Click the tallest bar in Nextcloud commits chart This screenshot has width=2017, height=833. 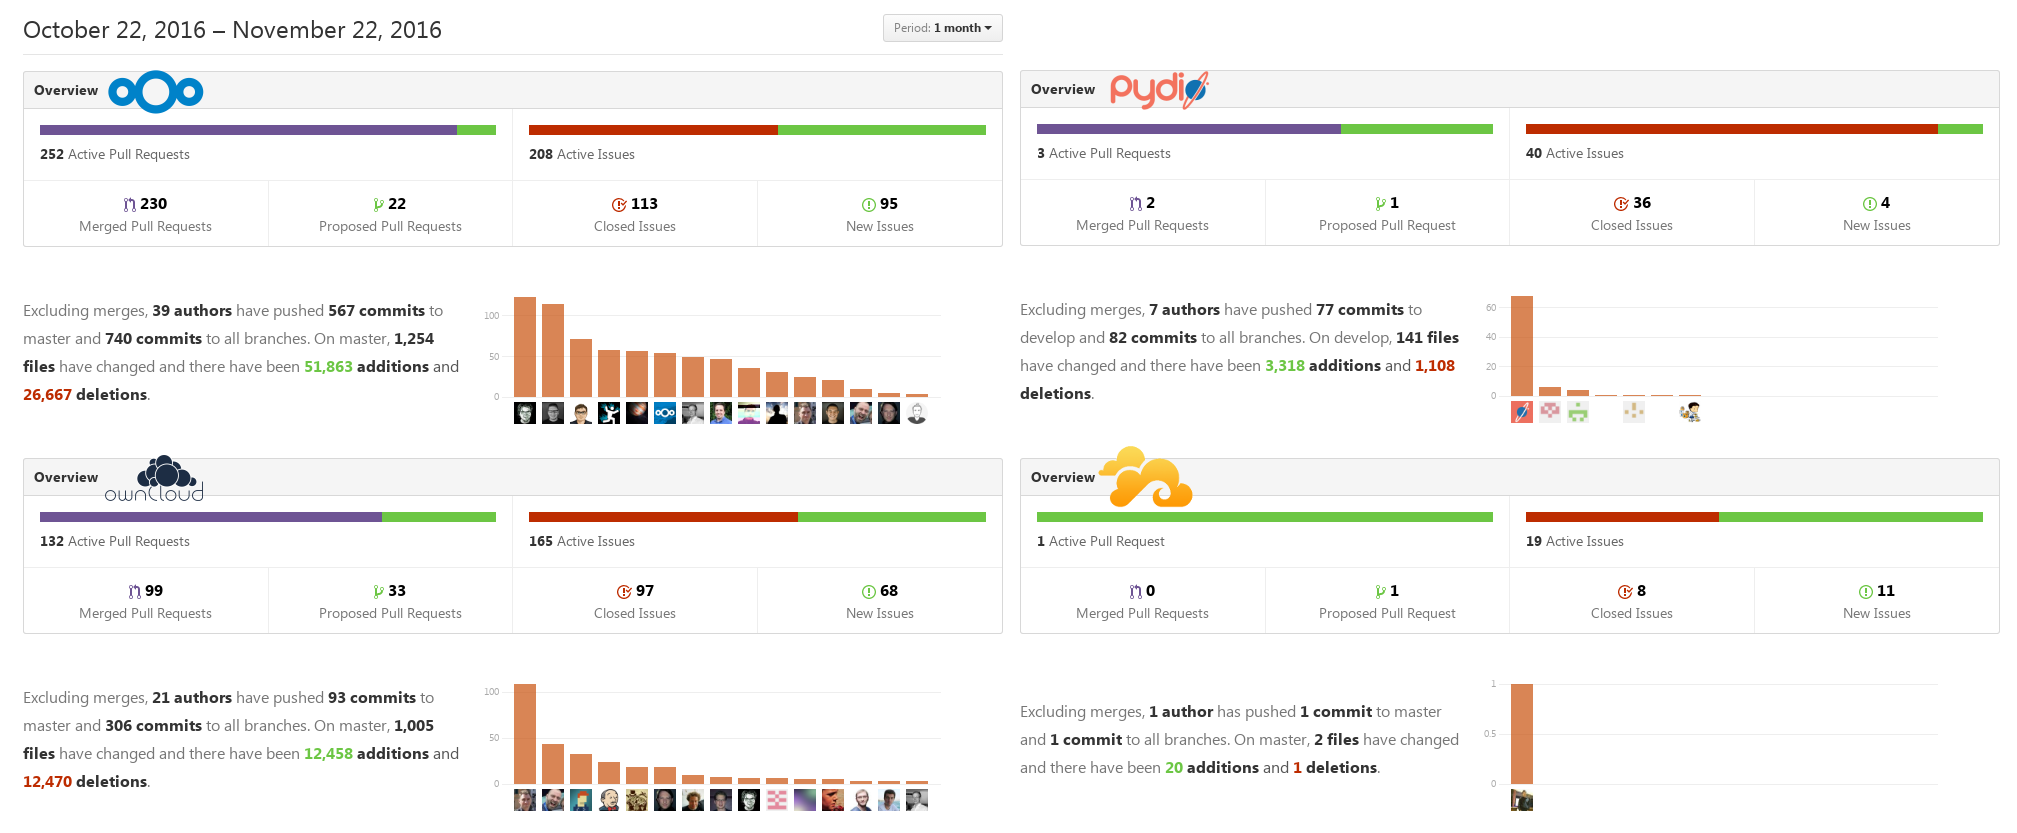pos(525,347)
